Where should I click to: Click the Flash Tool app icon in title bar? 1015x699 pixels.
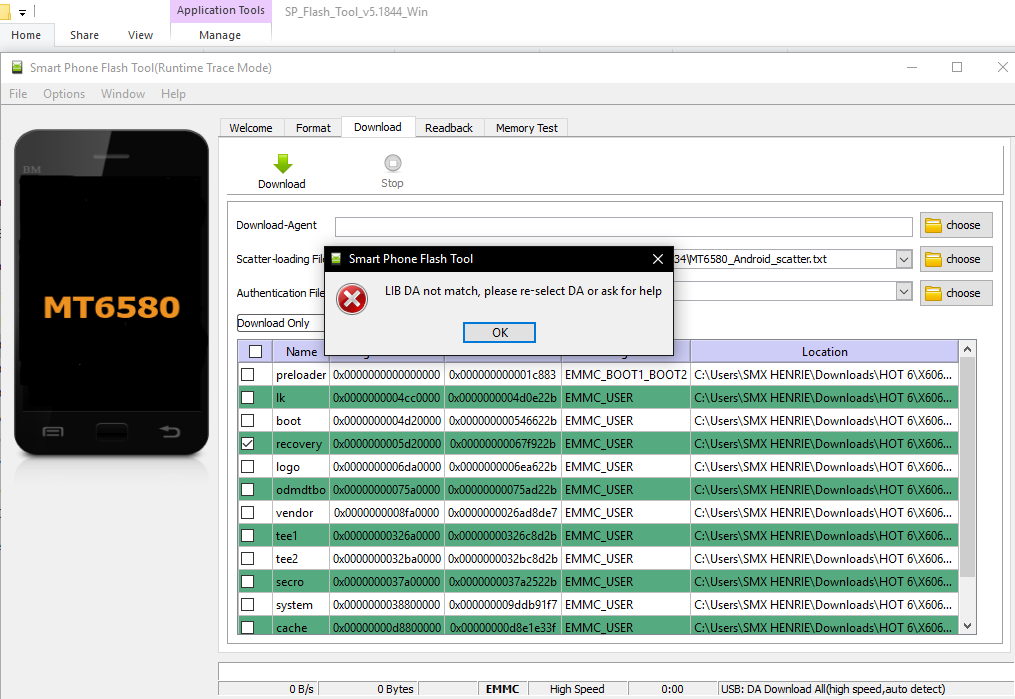(17, 67)
